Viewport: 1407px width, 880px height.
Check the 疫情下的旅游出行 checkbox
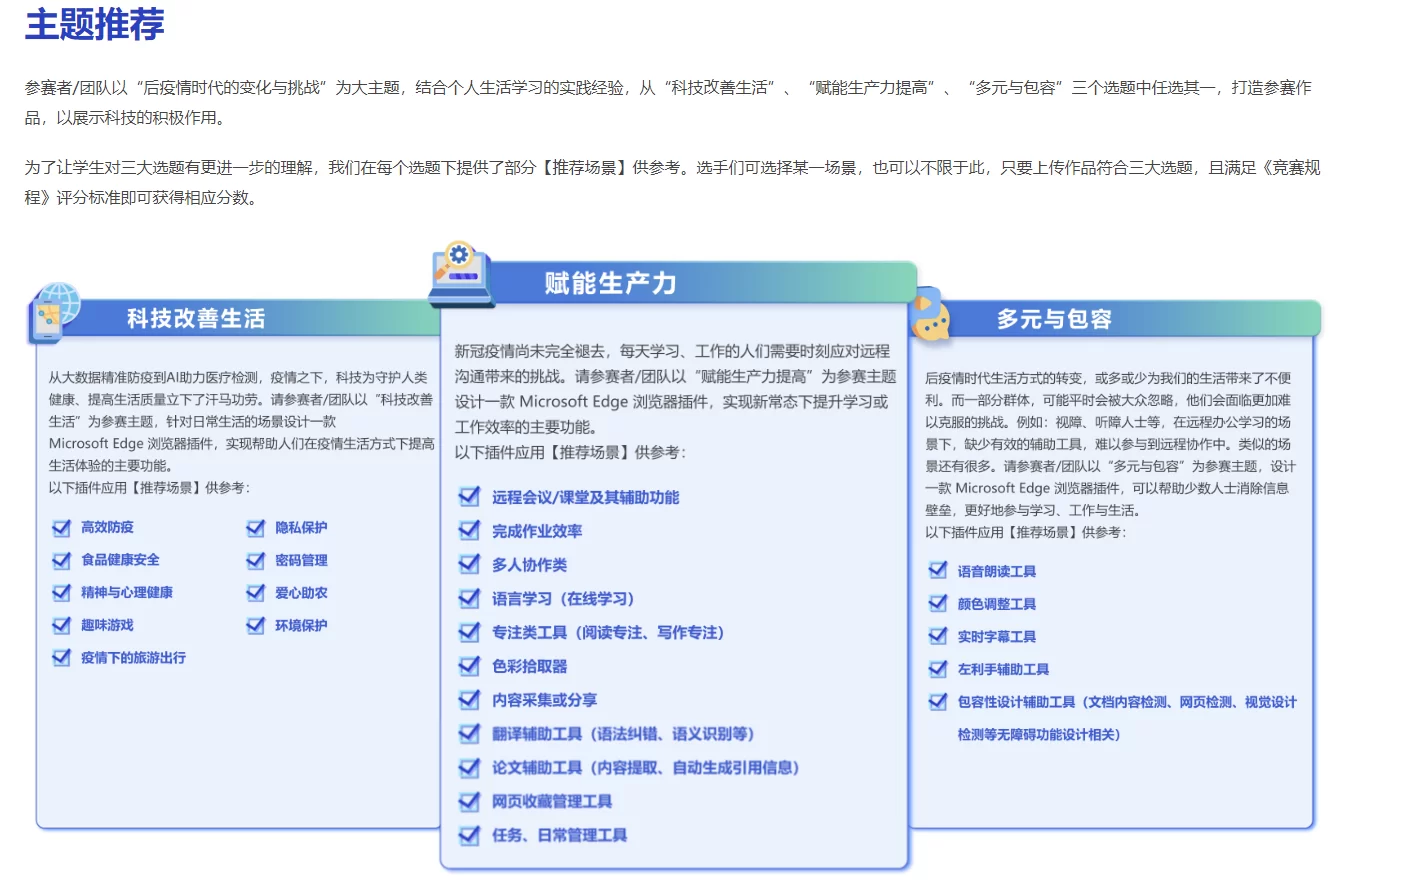61,657
